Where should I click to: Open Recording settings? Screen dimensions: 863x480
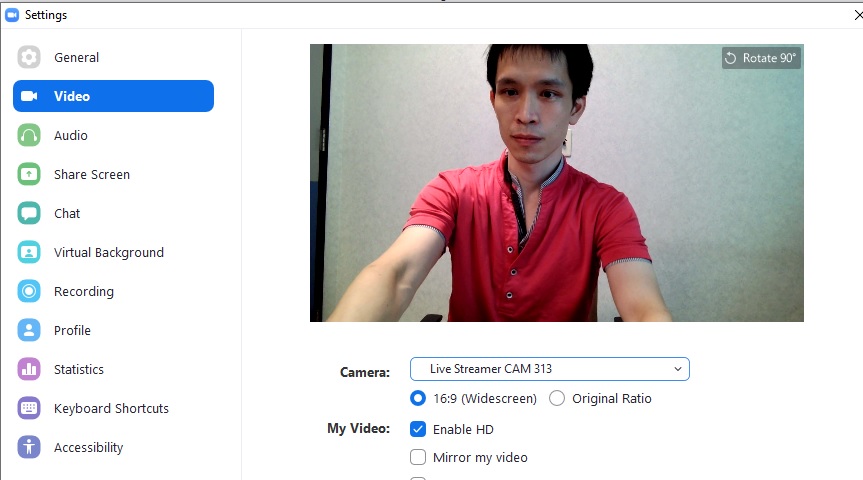pyautogui.click(x=113, y=291)
